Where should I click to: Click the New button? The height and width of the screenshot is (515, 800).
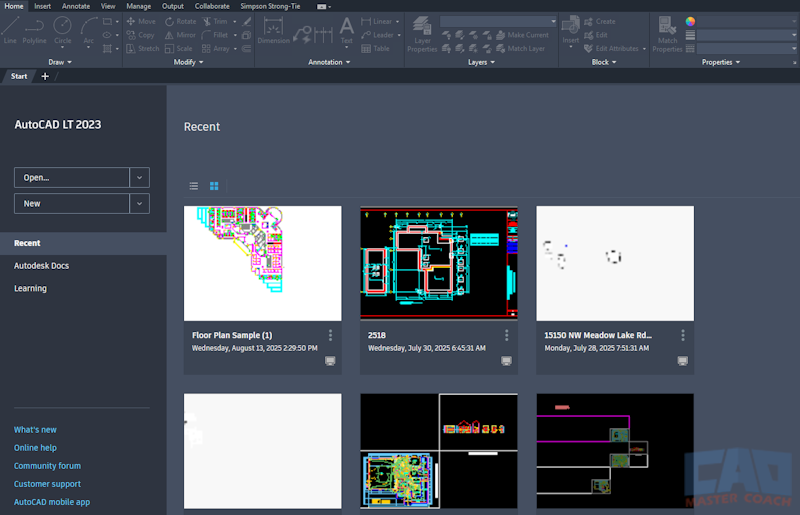pyautogui.click(x=71, y=204)
